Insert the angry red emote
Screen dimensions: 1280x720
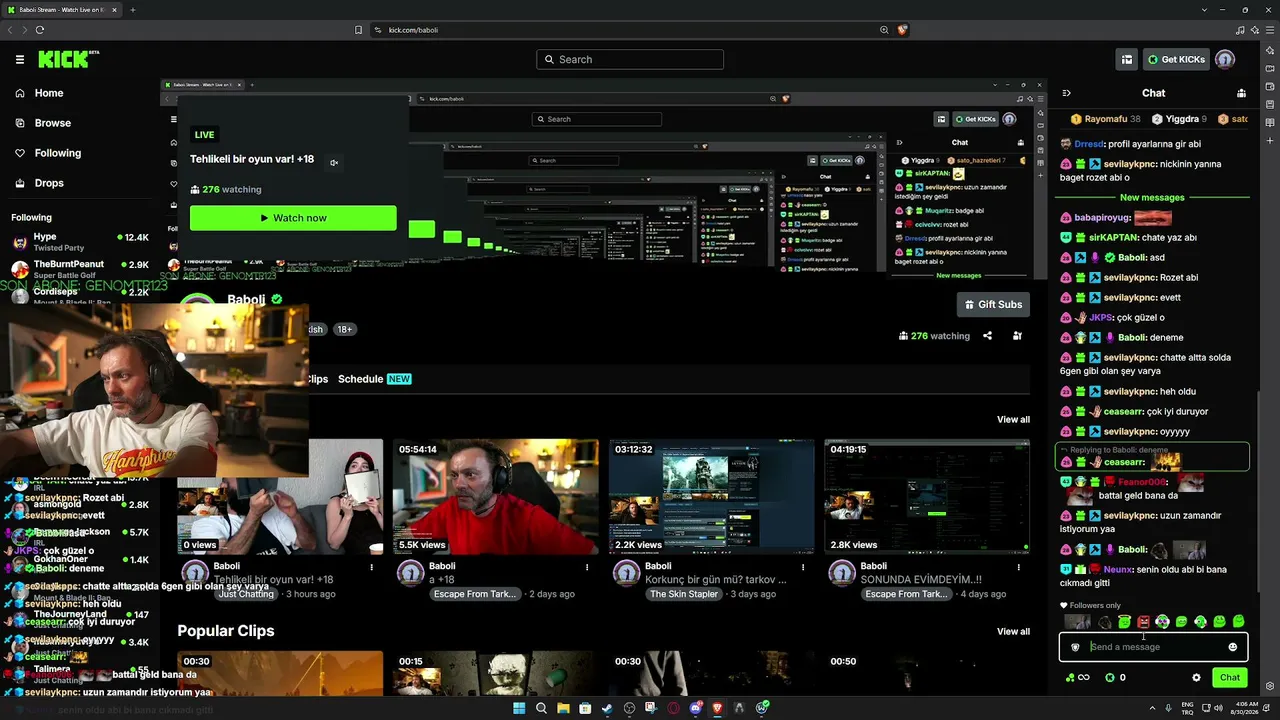coord(1143,622)
